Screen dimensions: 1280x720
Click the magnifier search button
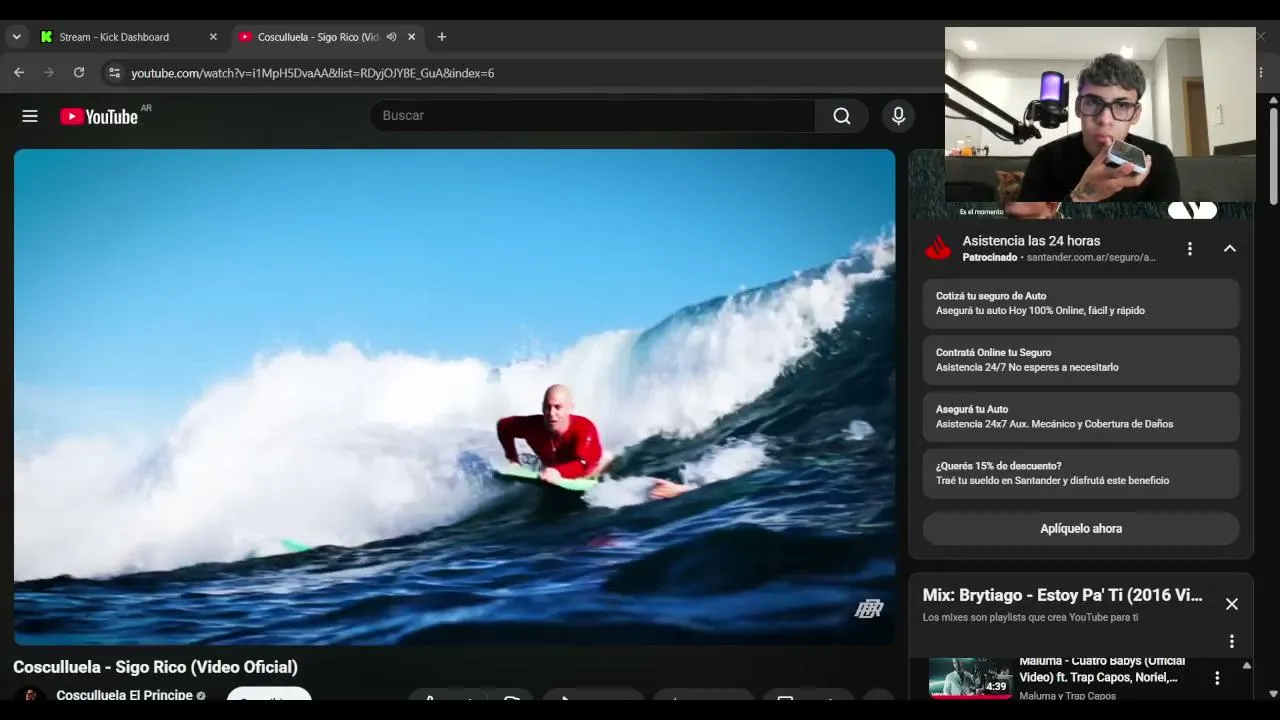coord(842,116)
